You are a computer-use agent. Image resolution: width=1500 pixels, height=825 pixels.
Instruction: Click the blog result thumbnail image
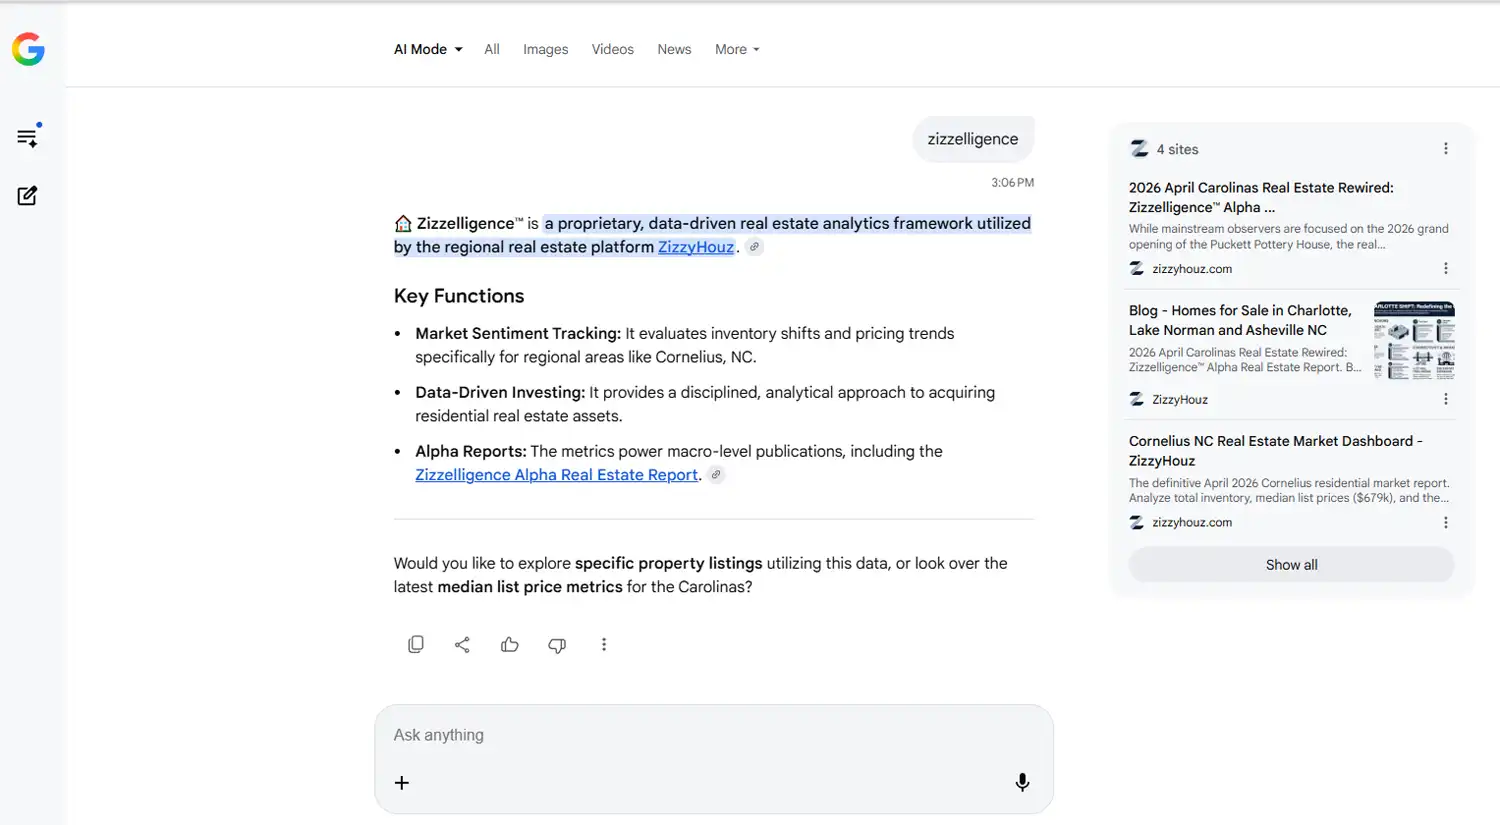click(x=1414, y=340)
